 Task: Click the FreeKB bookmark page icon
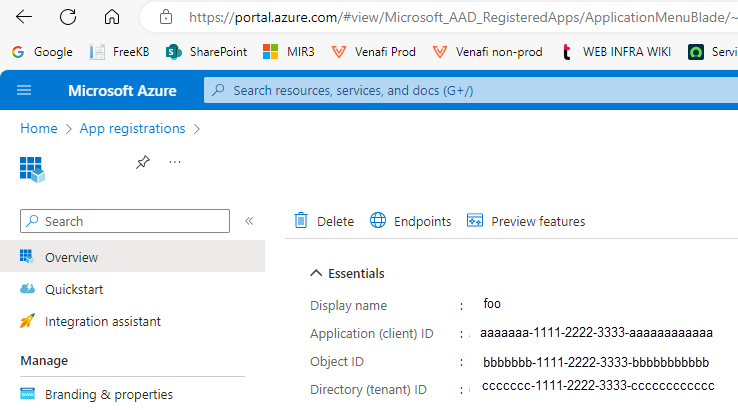[97, 52]
